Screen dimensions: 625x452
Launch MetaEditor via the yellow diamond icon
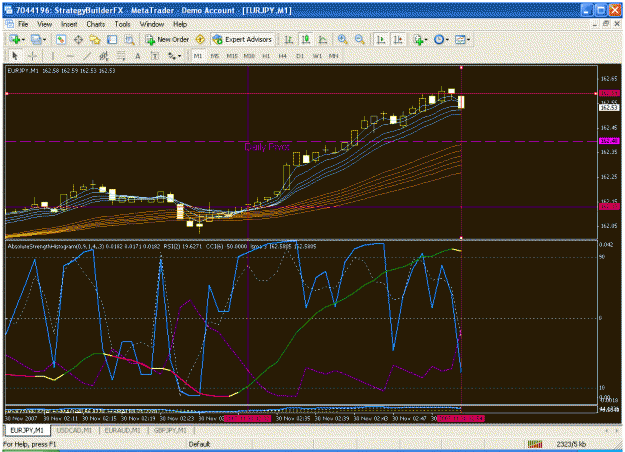pyautogui.click(x=200, y=39)
